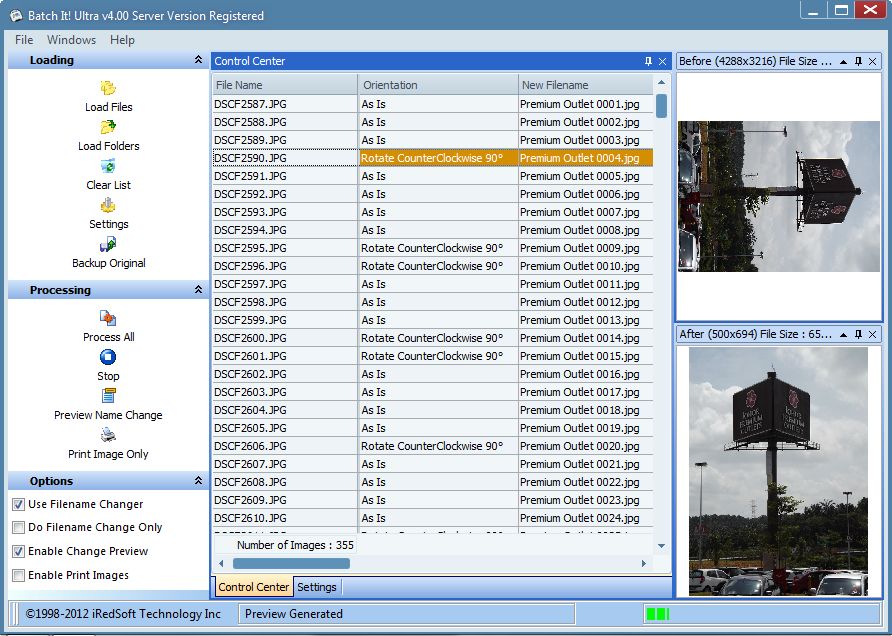Image resolution: width=892 pixels, height=636 pixels.
Task: Open Settings icon in Loading panel
Action: click(x=108, y=206)
